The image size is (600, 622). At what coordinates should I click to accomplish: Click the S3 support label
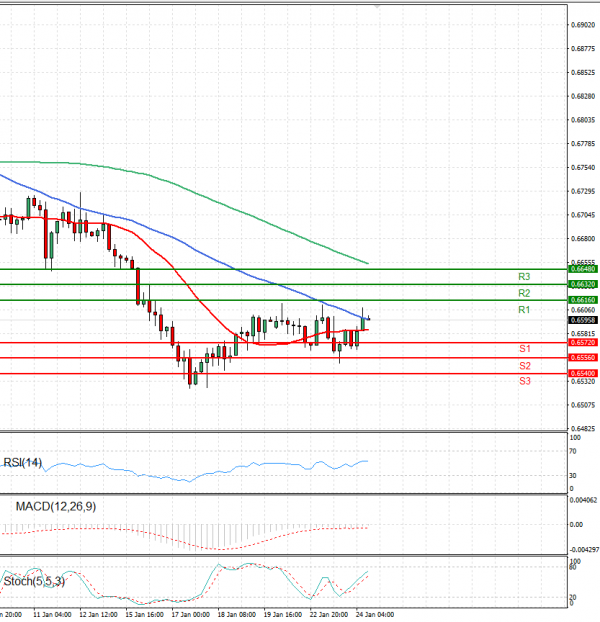[525, 381]
